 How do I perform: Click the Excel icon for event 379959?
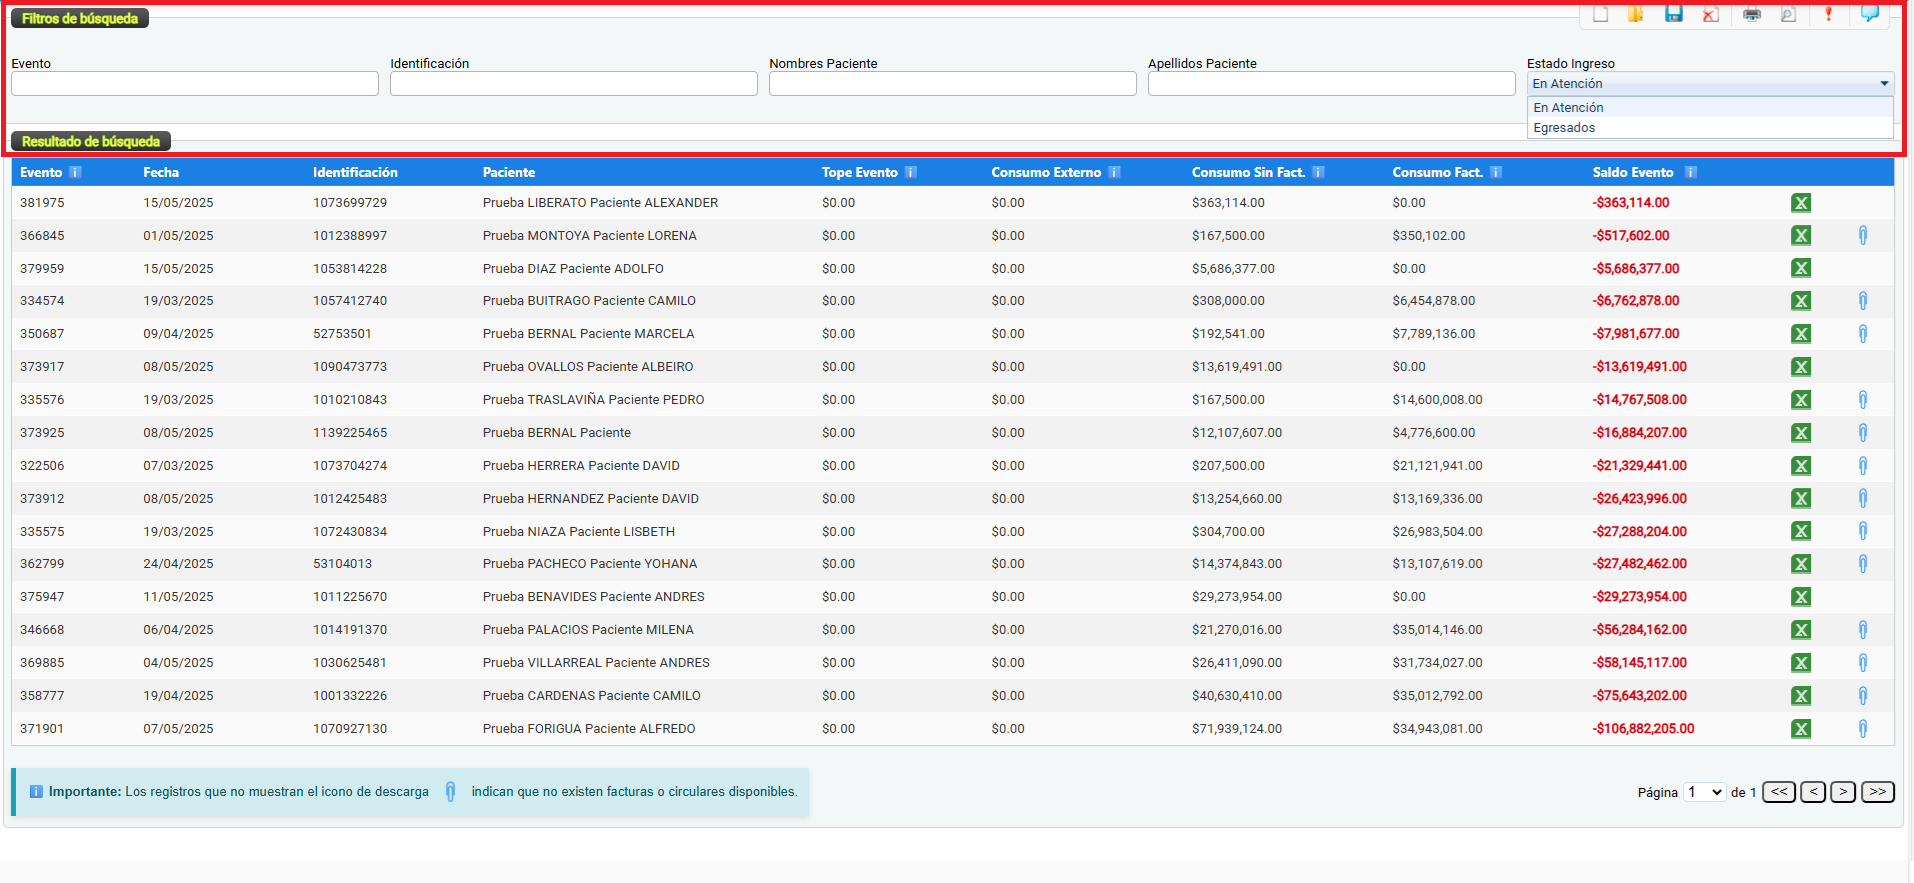pos(1801,268)
